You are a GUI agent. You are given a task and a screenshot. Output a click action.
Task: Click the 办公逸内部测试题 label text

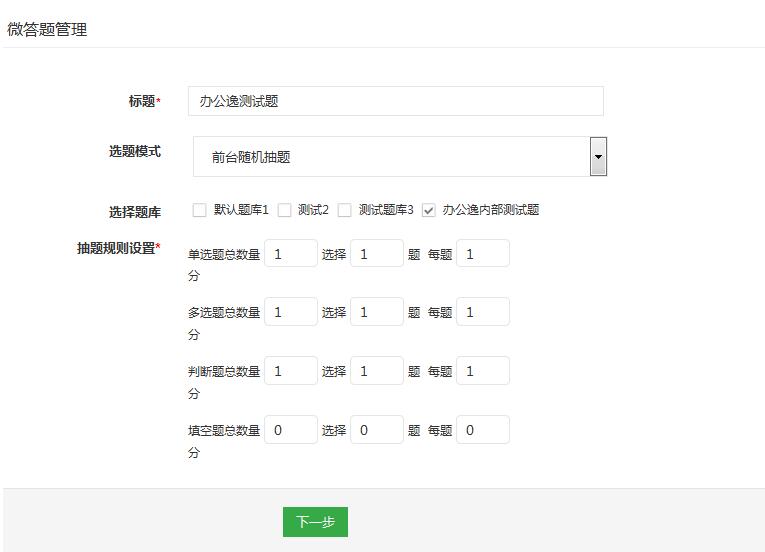(490, 210)
